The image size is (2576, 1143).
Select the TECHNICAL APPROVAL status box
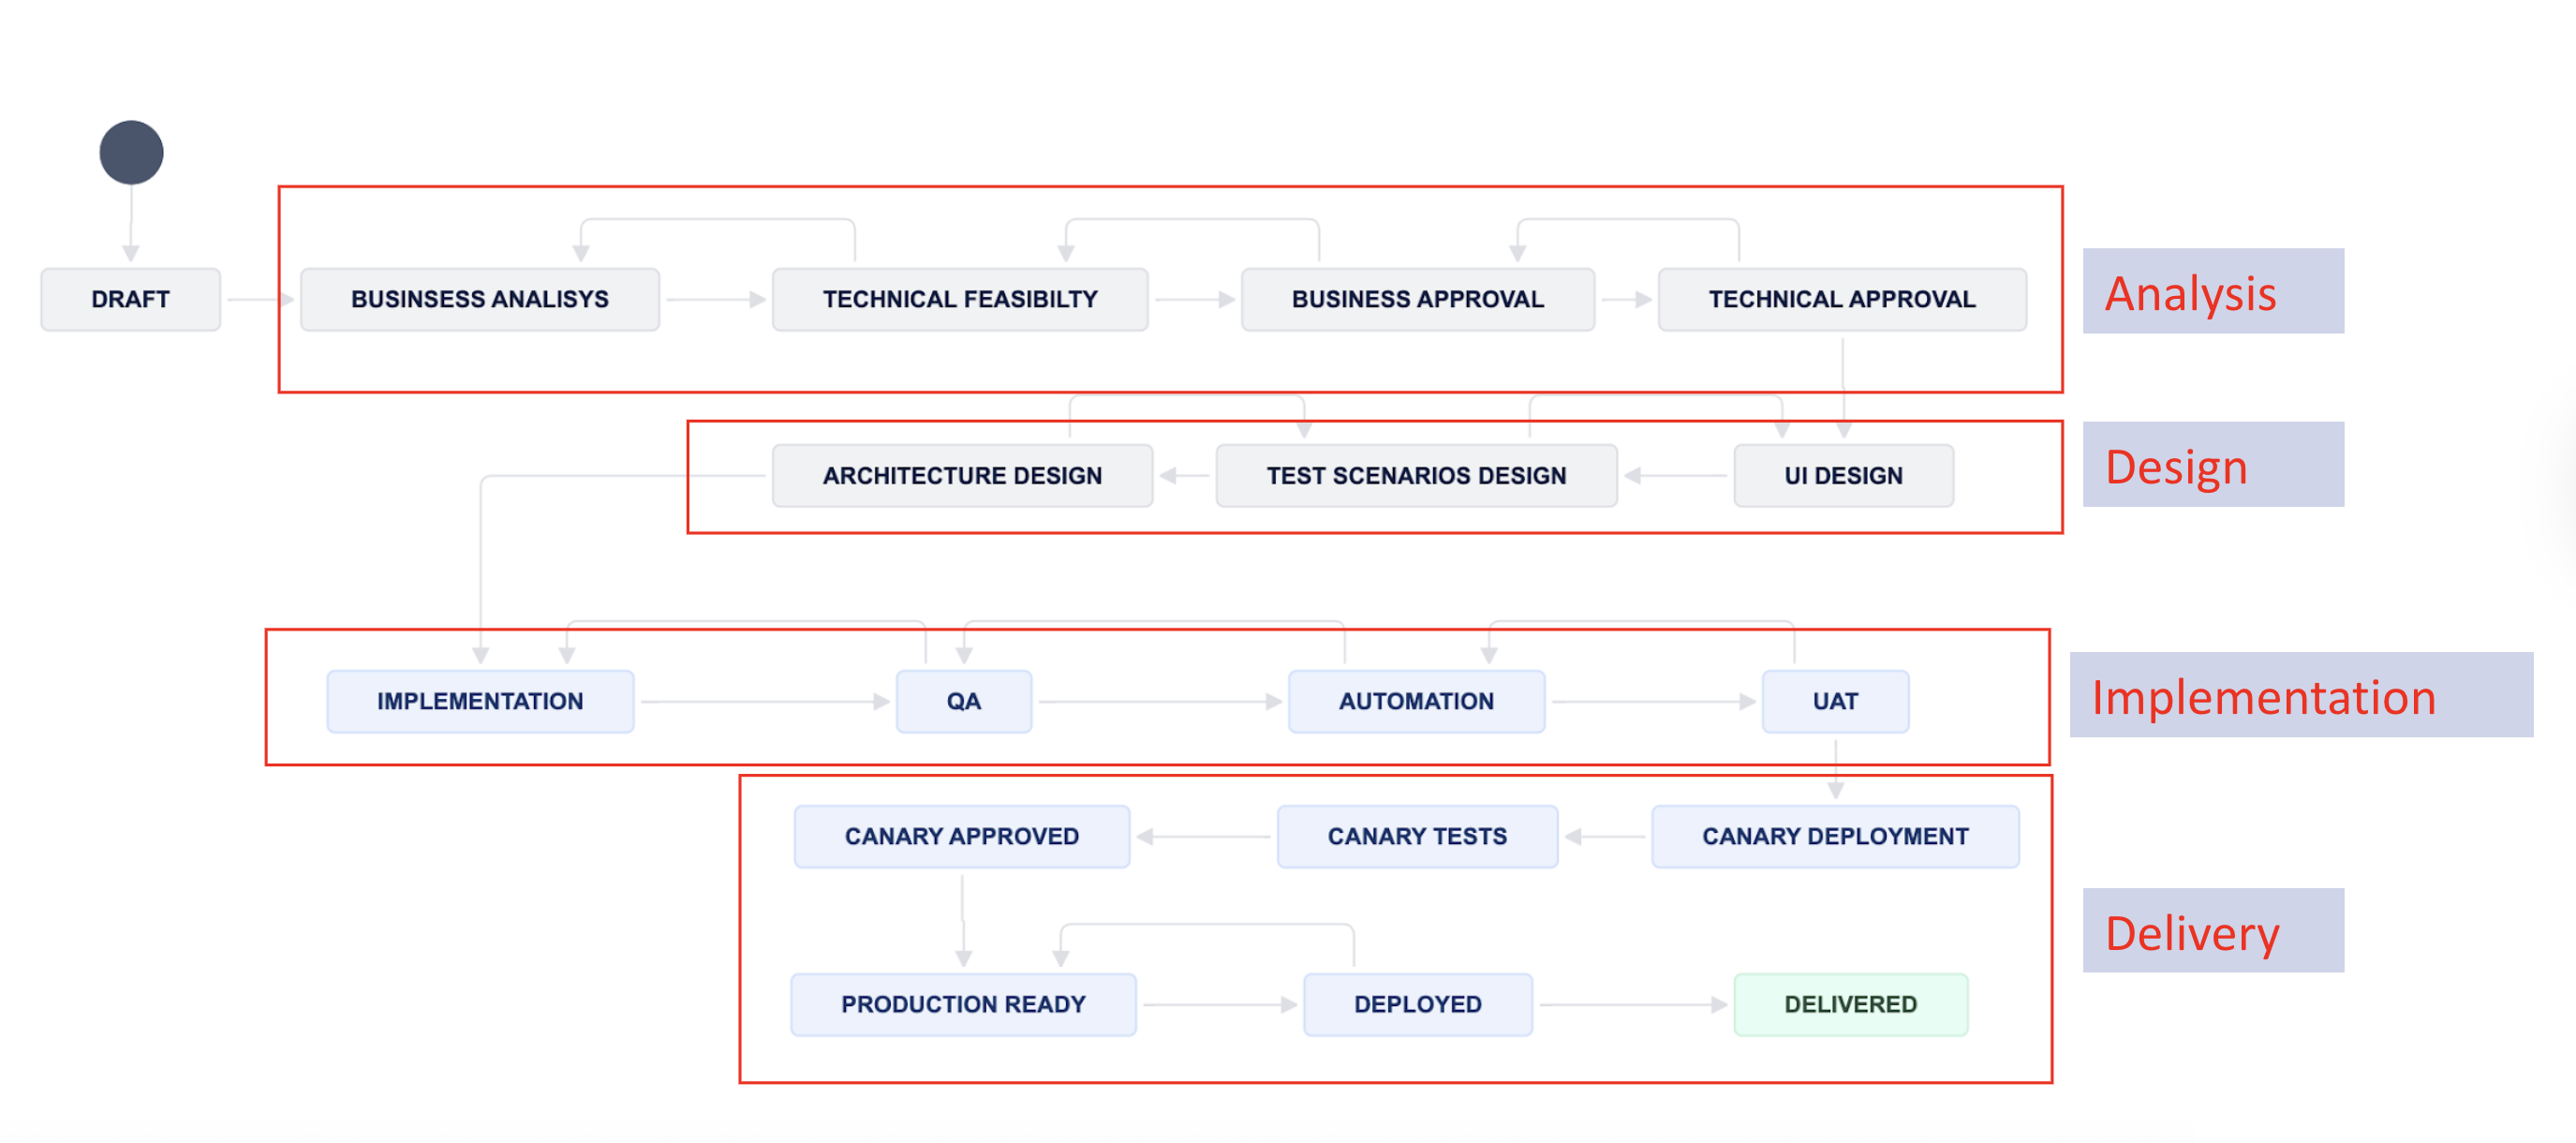[x=1841, y=299]
